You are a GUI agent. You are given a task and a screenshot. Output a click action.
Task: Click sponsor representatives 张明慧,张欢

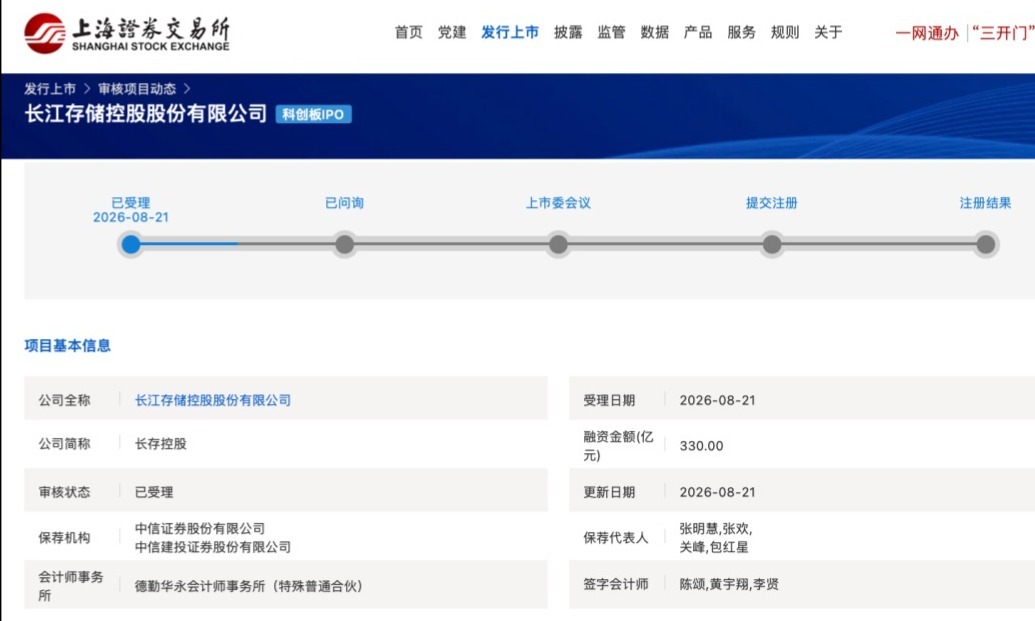[716, 529]
